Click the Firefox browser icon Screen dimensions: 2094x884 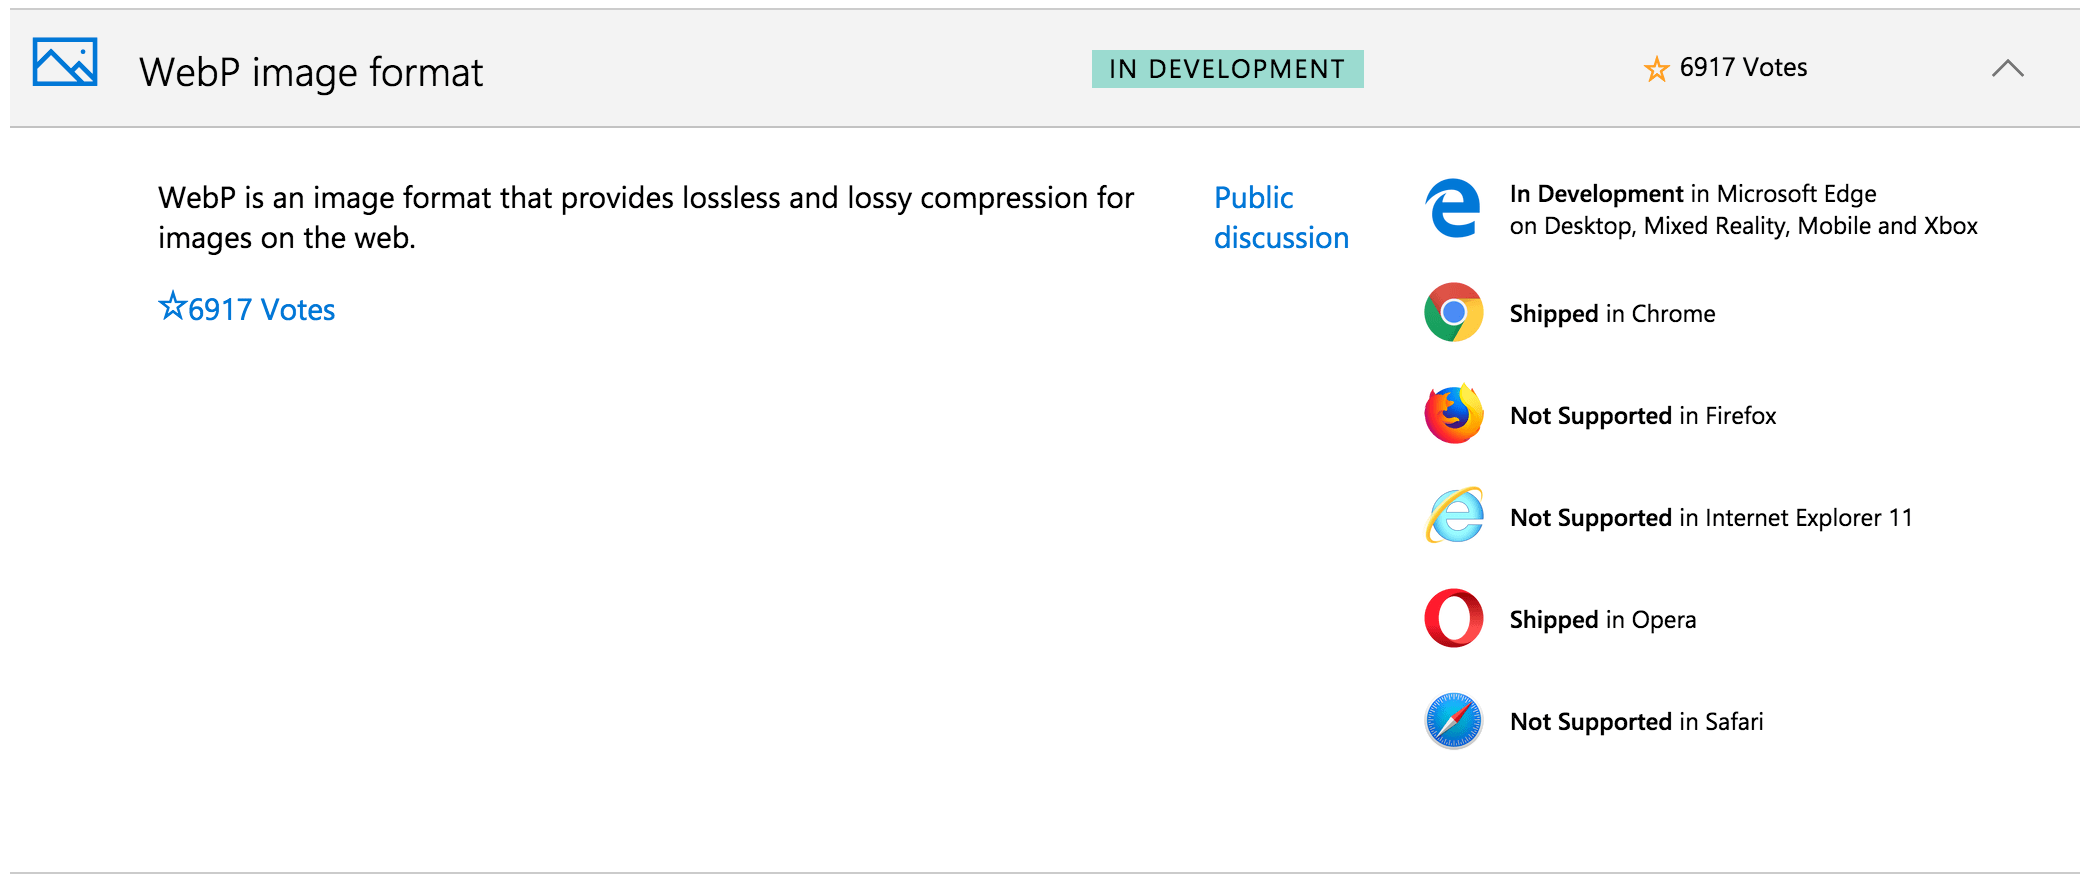coord(1453,414)
